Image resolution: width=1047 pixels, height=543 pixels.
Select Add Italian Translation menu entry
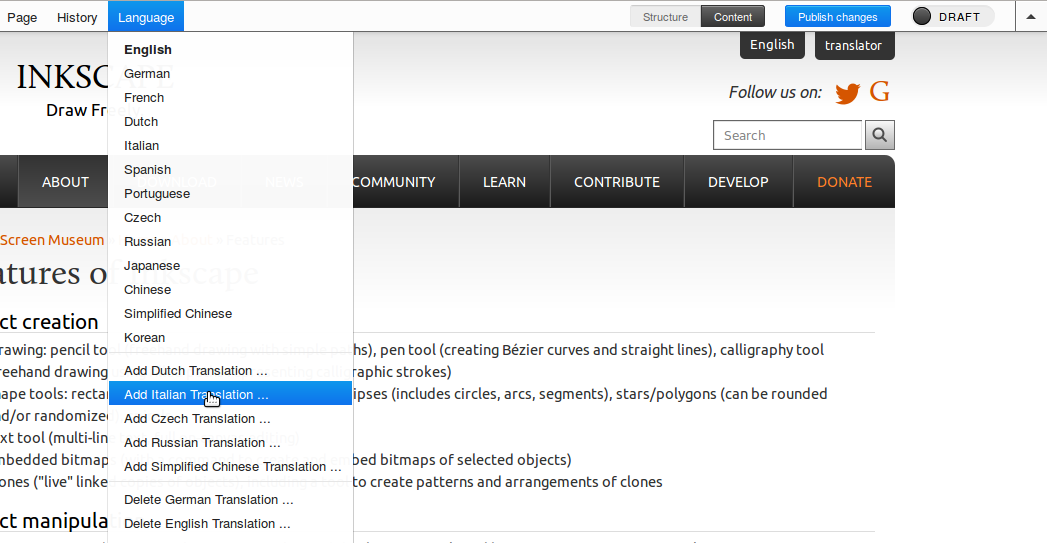pyautogui.click(x=196, y=394)
